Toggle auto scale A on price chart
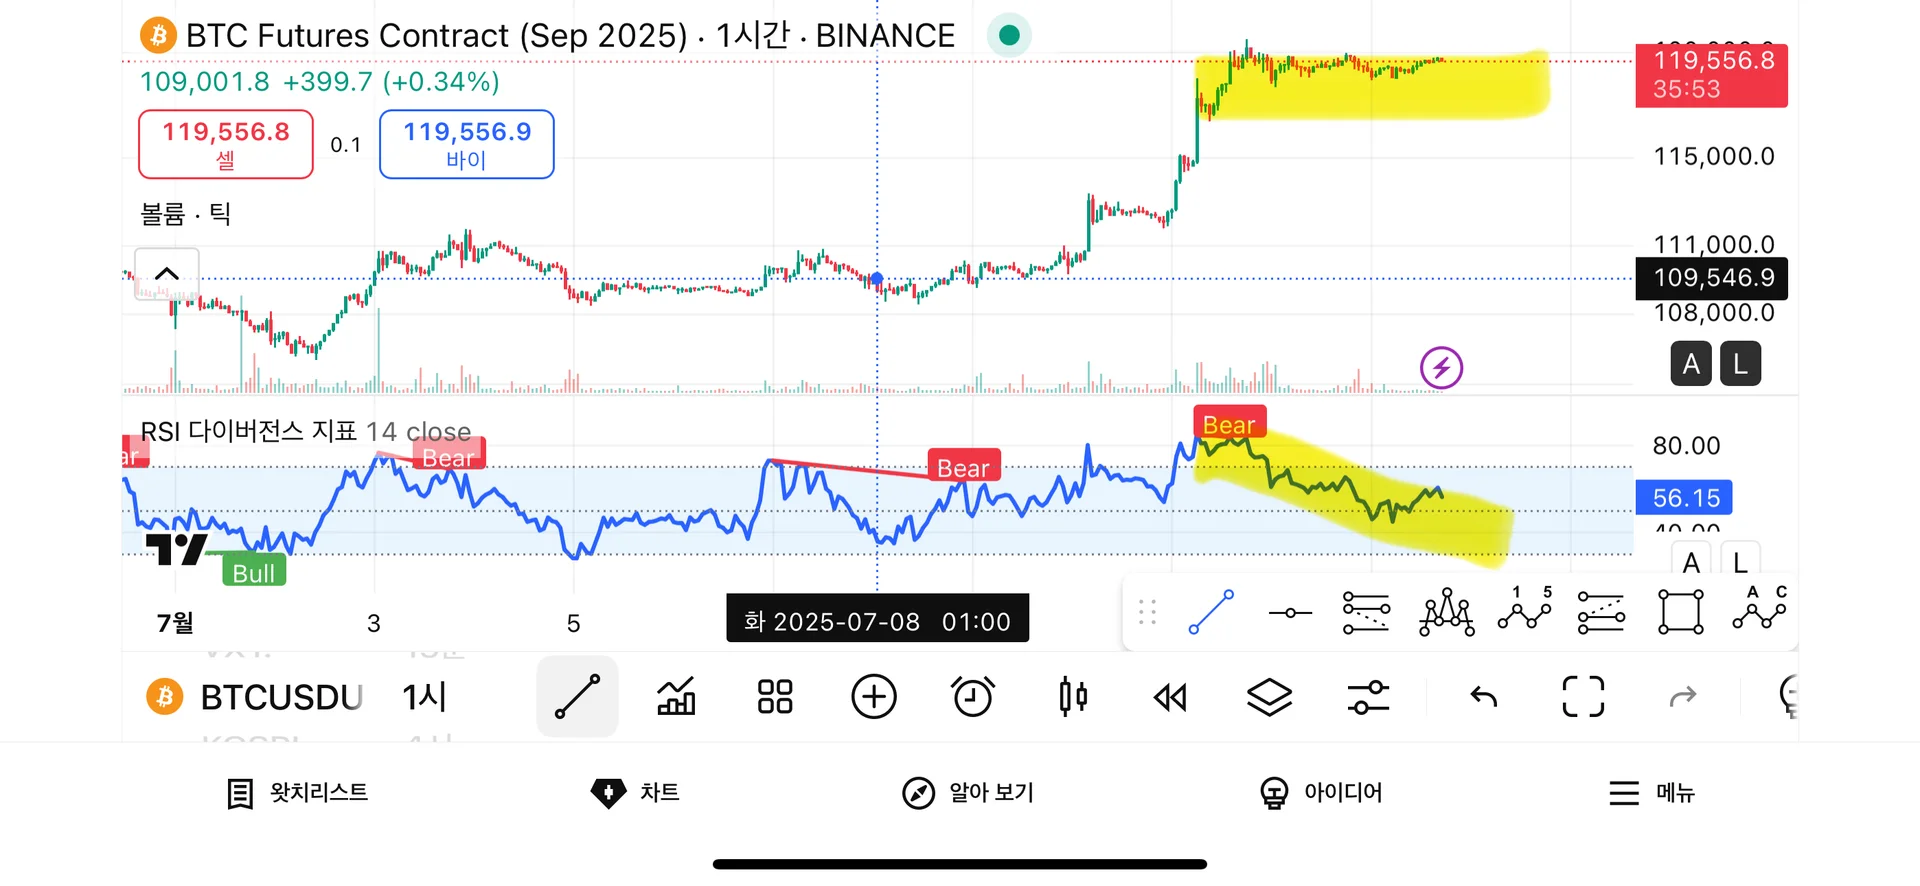Screen dimensions: 1920x886 click(x=1691, y=364)
